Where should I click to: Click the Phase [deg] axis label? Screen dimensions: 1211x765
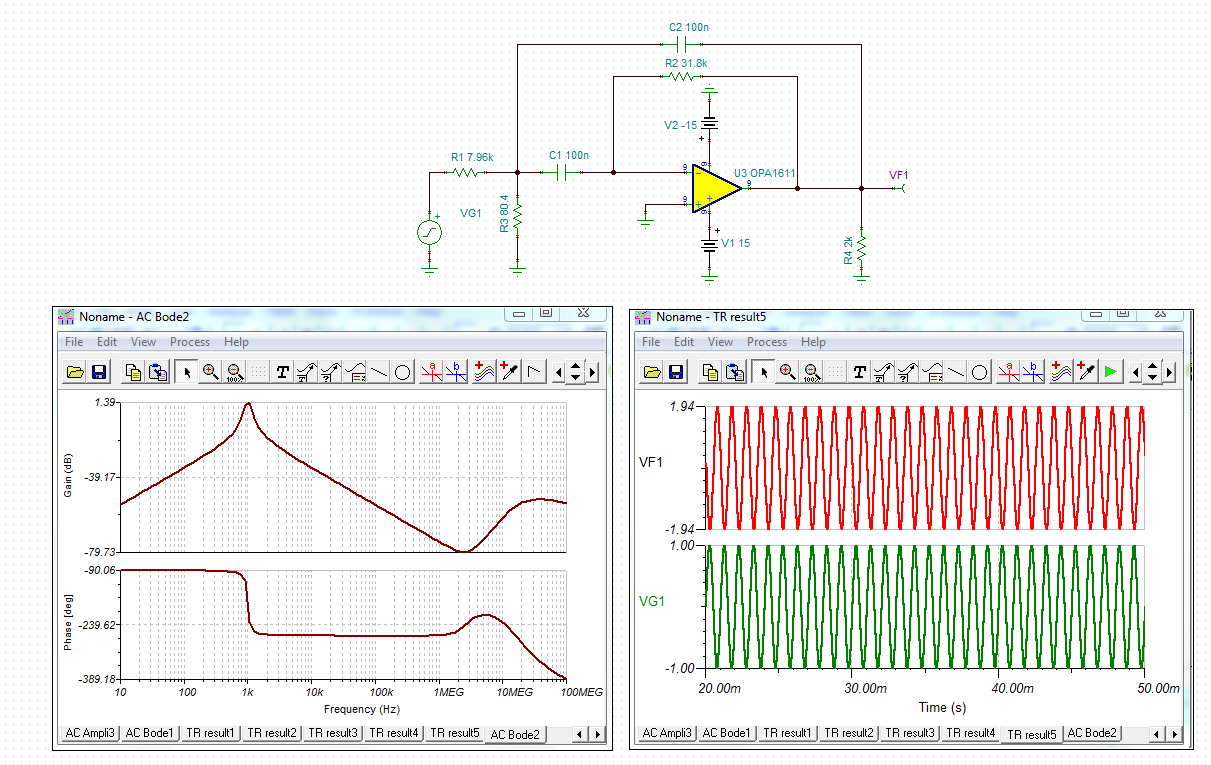68,623
